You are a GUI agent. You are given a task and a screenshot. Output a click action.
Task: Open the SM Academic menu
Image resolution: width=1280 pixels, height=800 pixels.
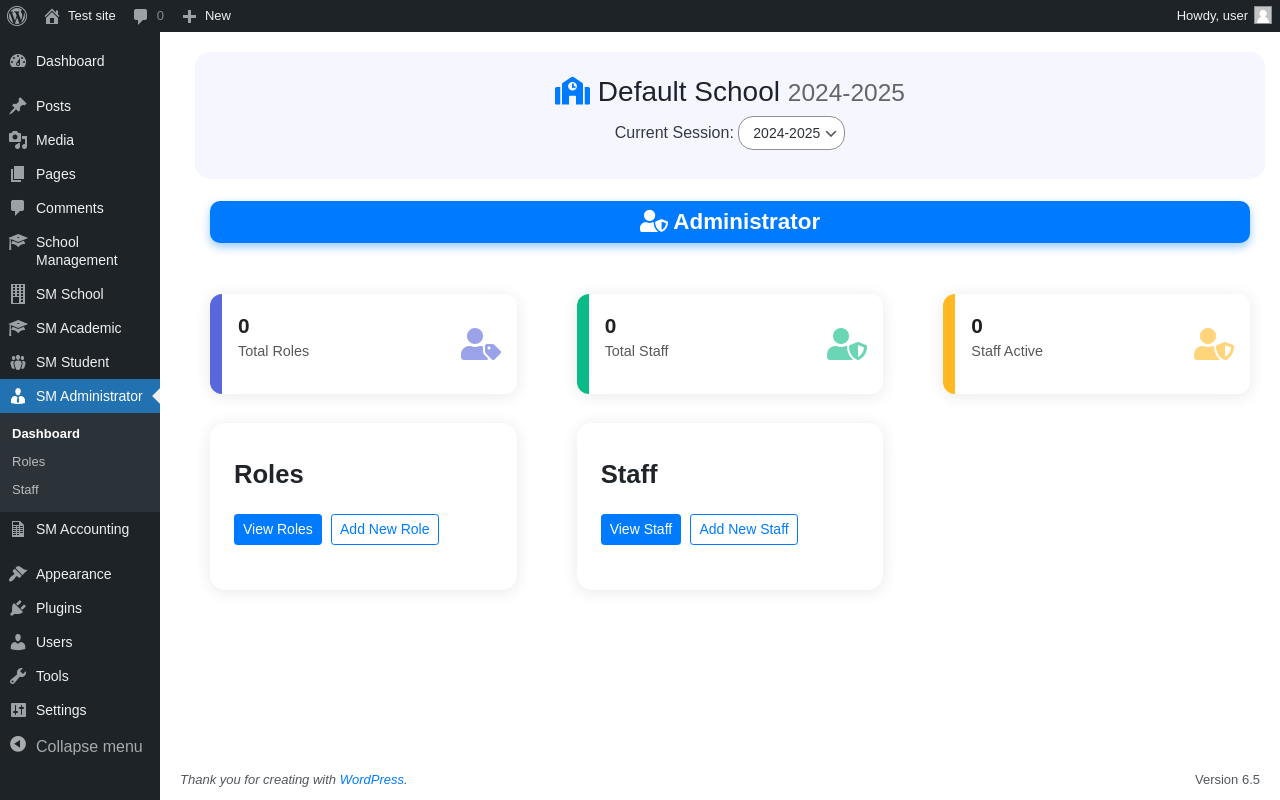click(x=80, y=328)
